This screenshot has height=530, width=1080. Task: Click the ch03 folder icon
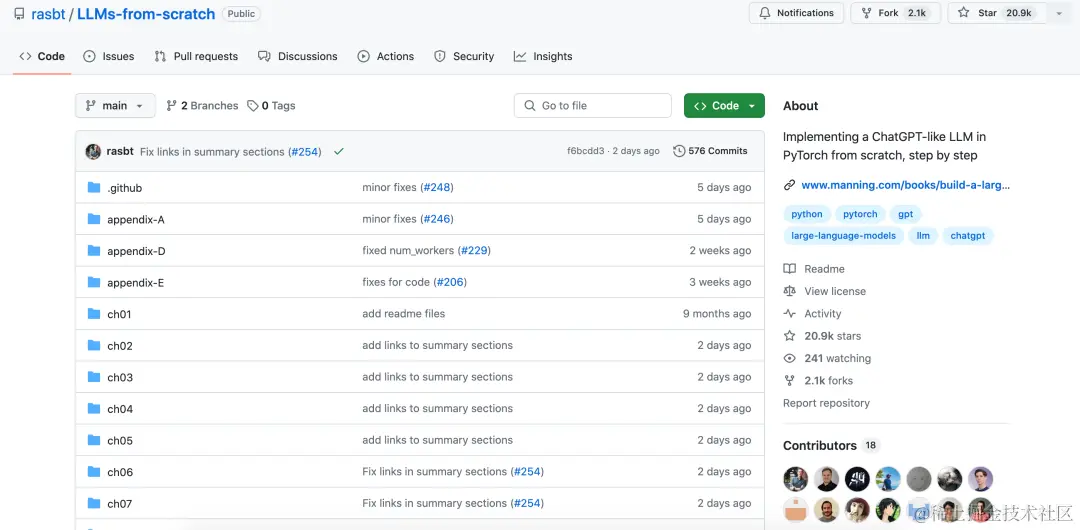94,377
